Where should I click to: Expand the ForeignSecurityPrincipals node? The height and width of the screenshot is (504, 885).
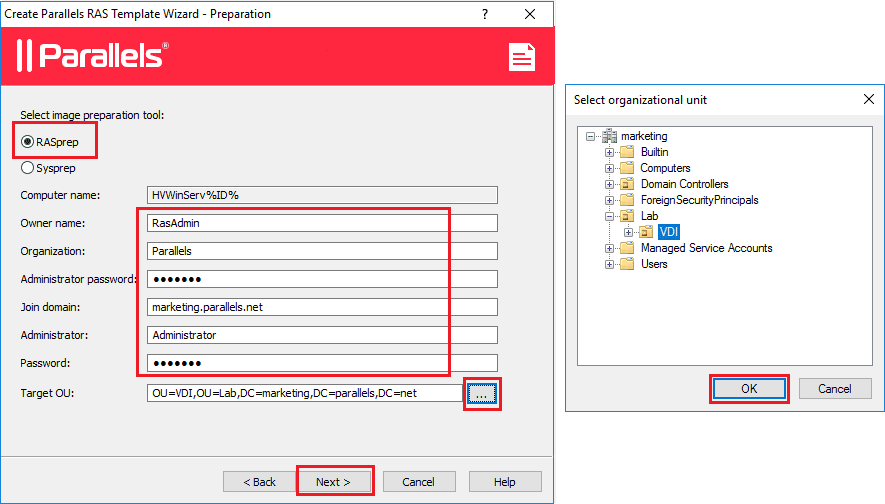point(609,200)
